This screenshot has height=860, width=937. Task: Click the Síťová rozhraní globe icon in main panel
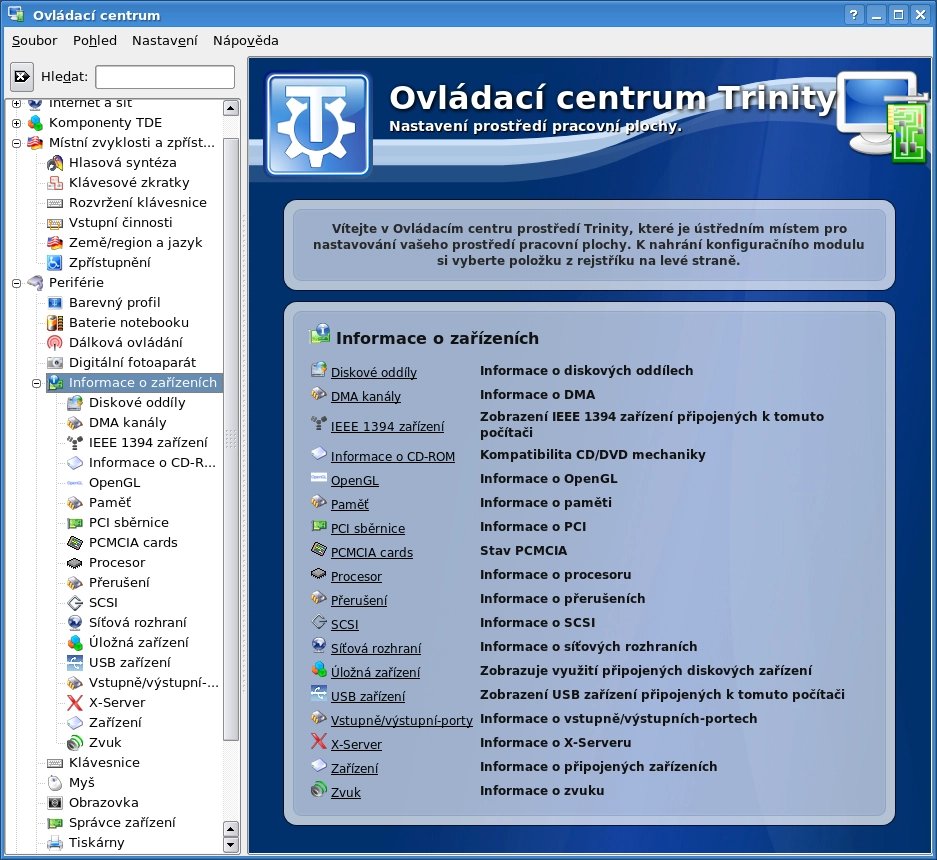319,645
